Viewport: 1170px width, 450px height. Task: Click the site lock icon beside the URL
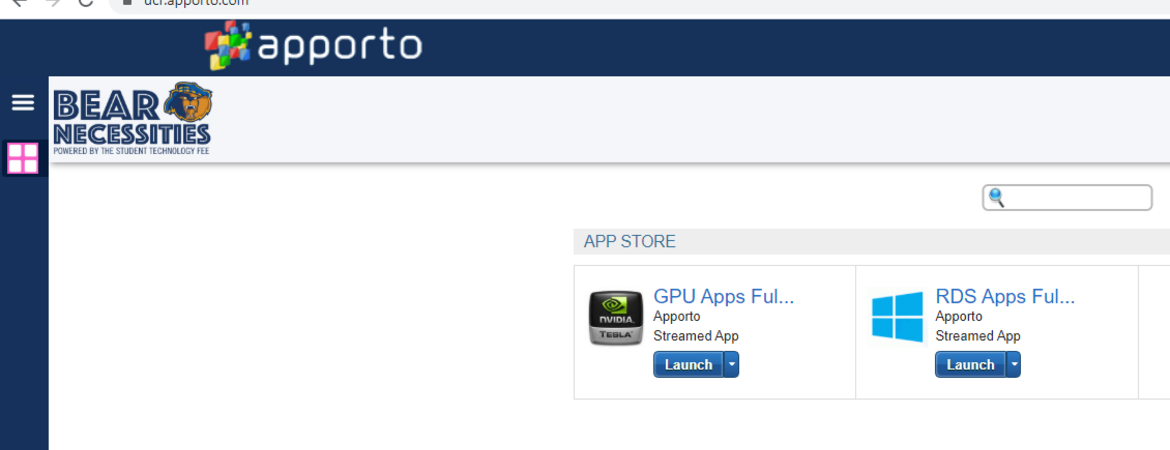(127, 3)
